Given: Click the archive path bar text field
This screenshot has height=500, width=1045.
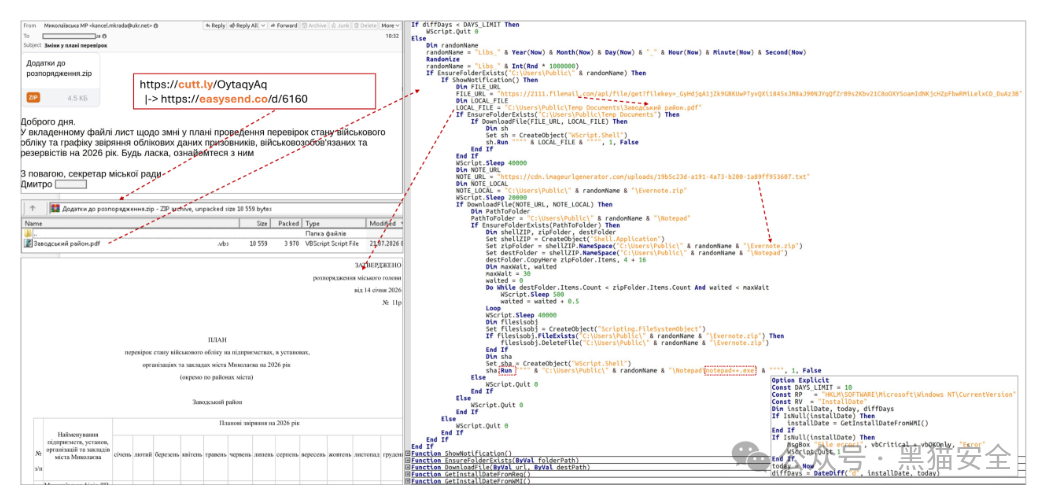Looking at the screenshot, I should (x=224, y=208).
